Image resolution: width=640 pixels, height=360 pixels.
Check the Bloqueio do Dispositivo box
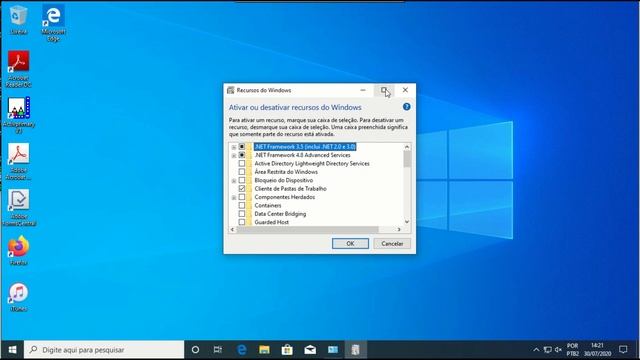click(242, 180)
